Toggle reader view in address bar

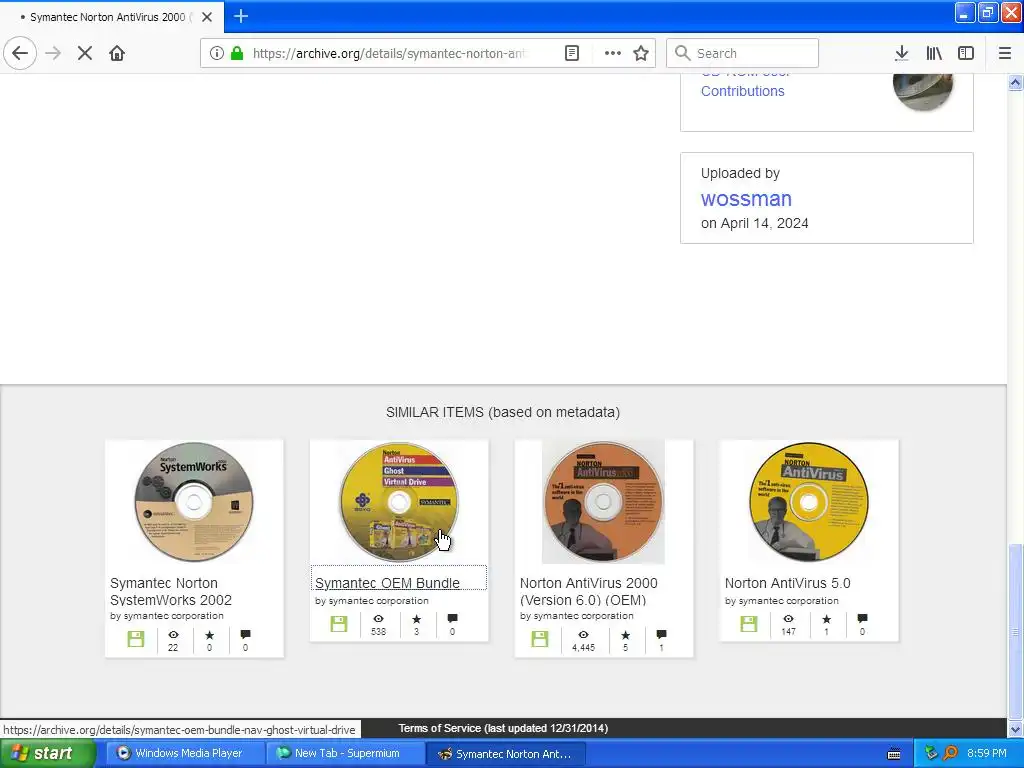pyautogui.click(x=571, y=53)
